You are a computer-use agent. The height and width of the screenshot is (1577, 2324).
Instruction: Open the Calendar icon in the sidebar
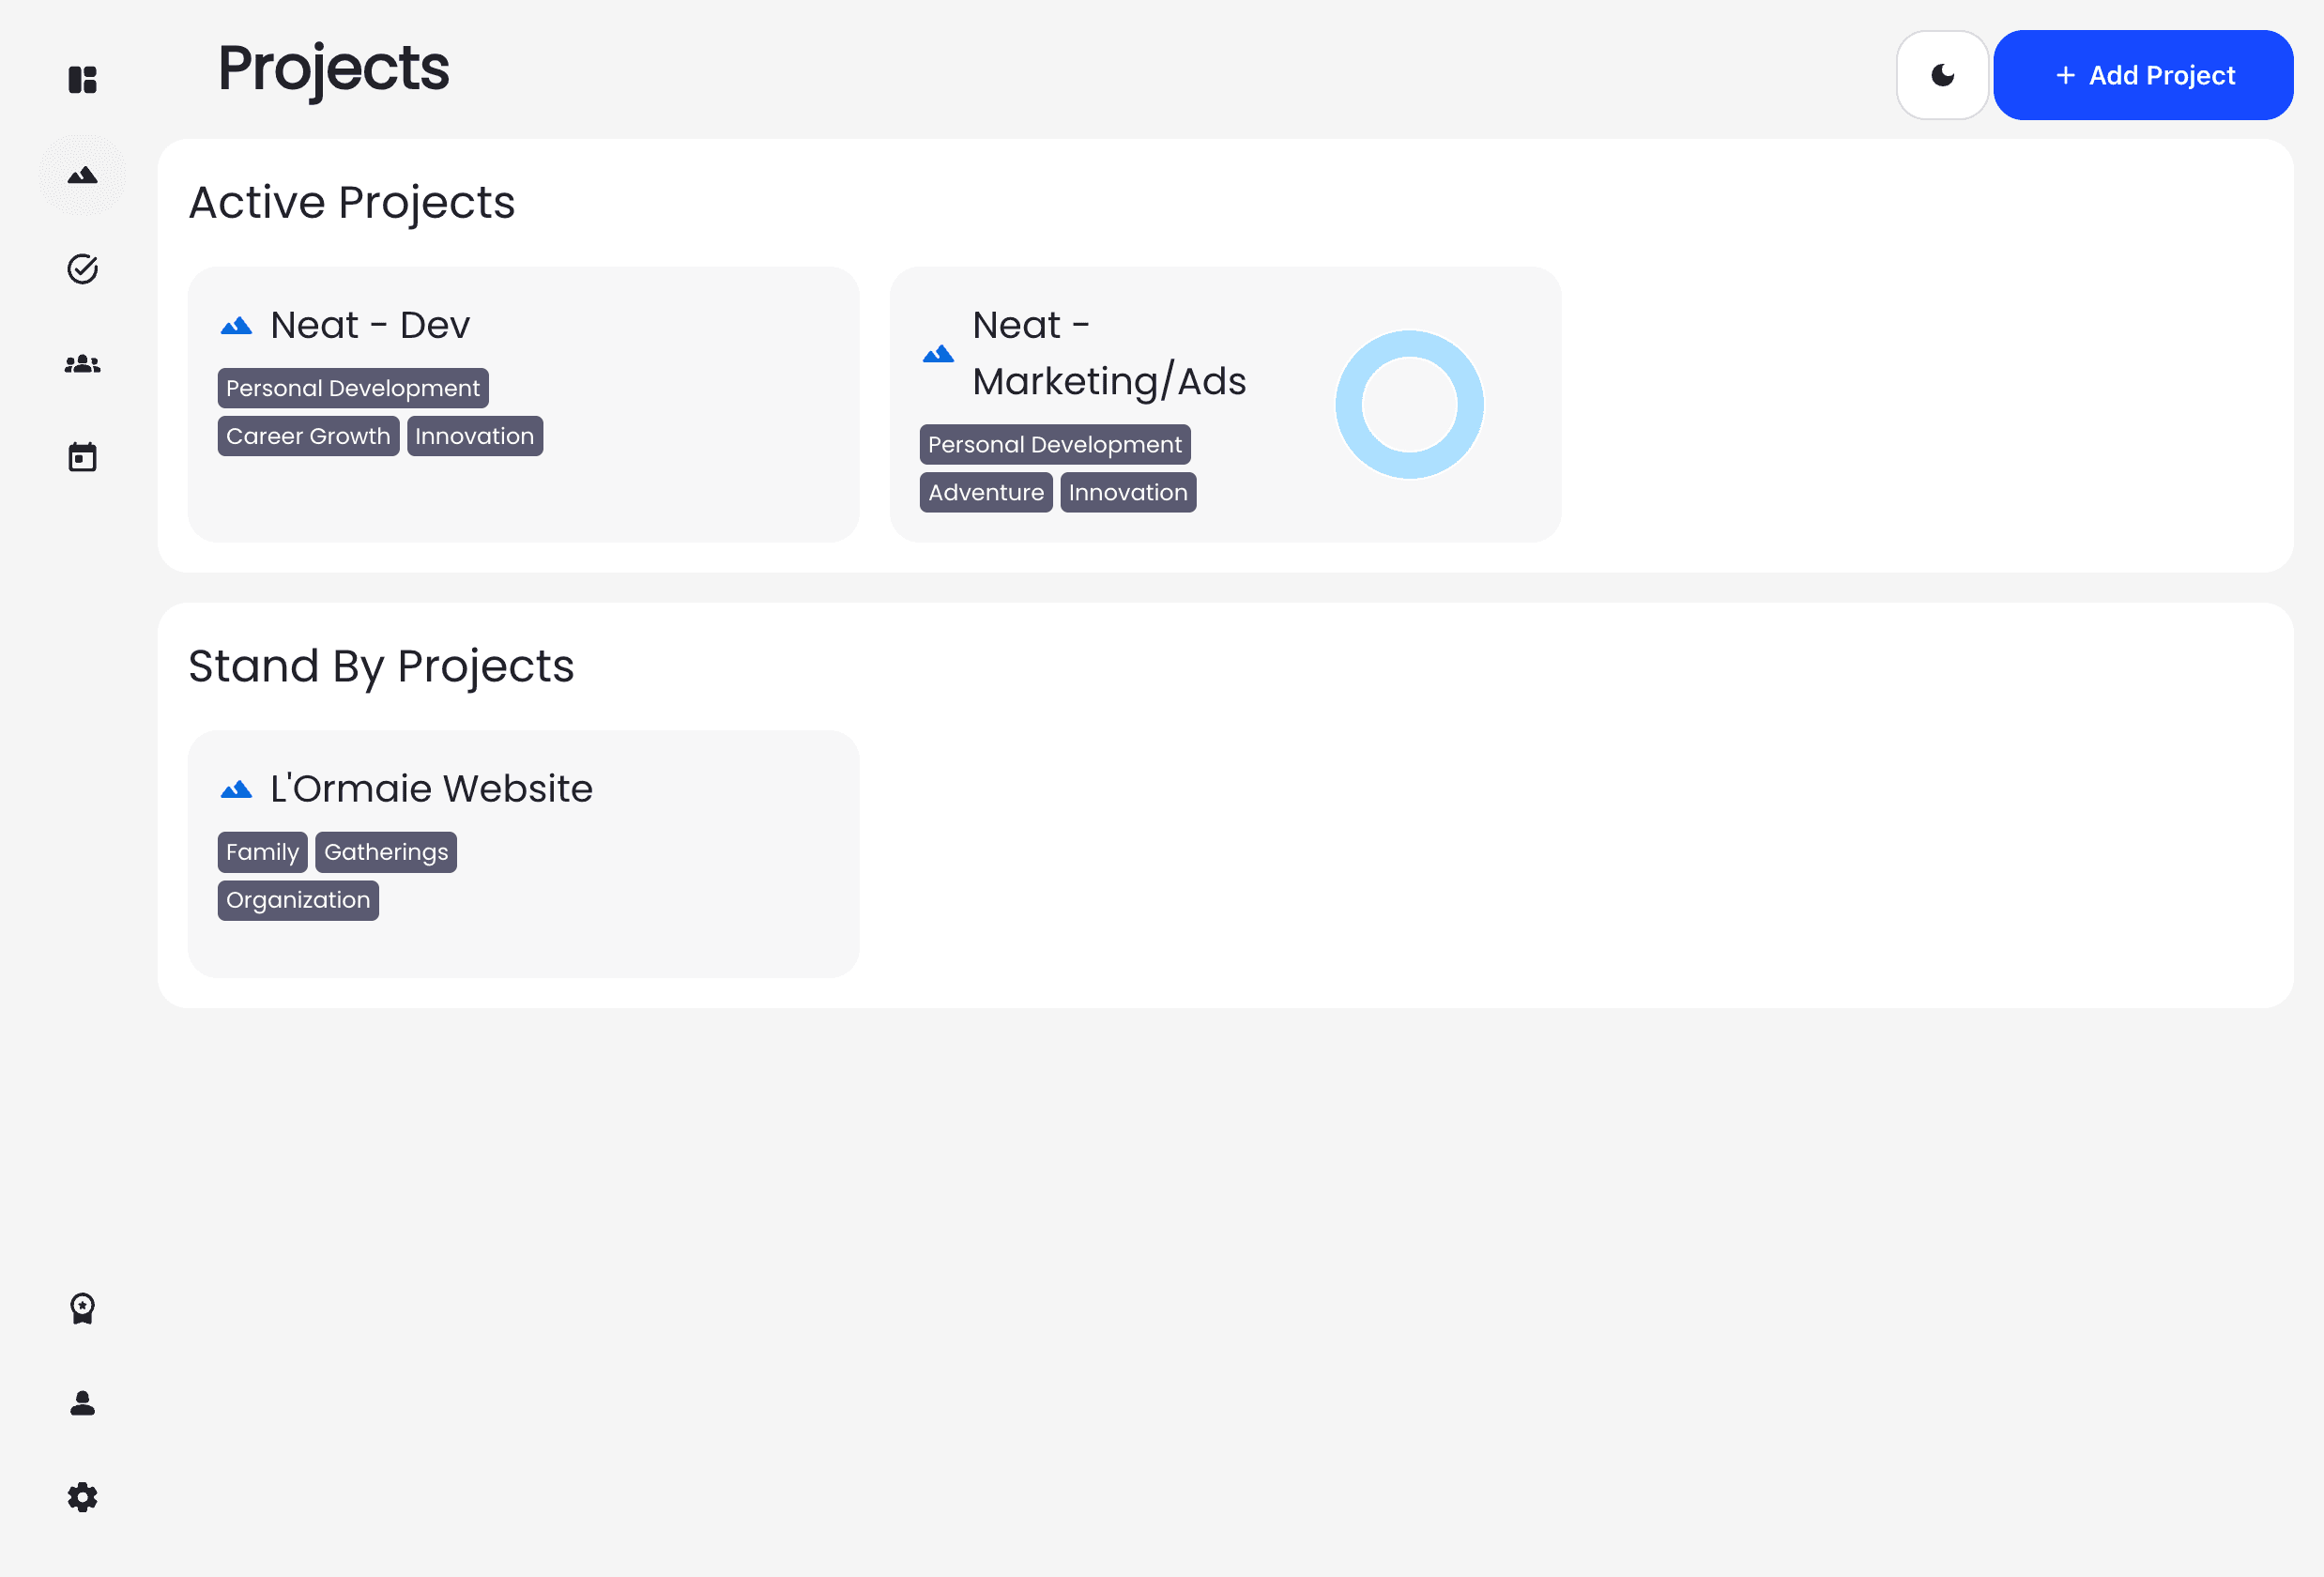[81, 456]
